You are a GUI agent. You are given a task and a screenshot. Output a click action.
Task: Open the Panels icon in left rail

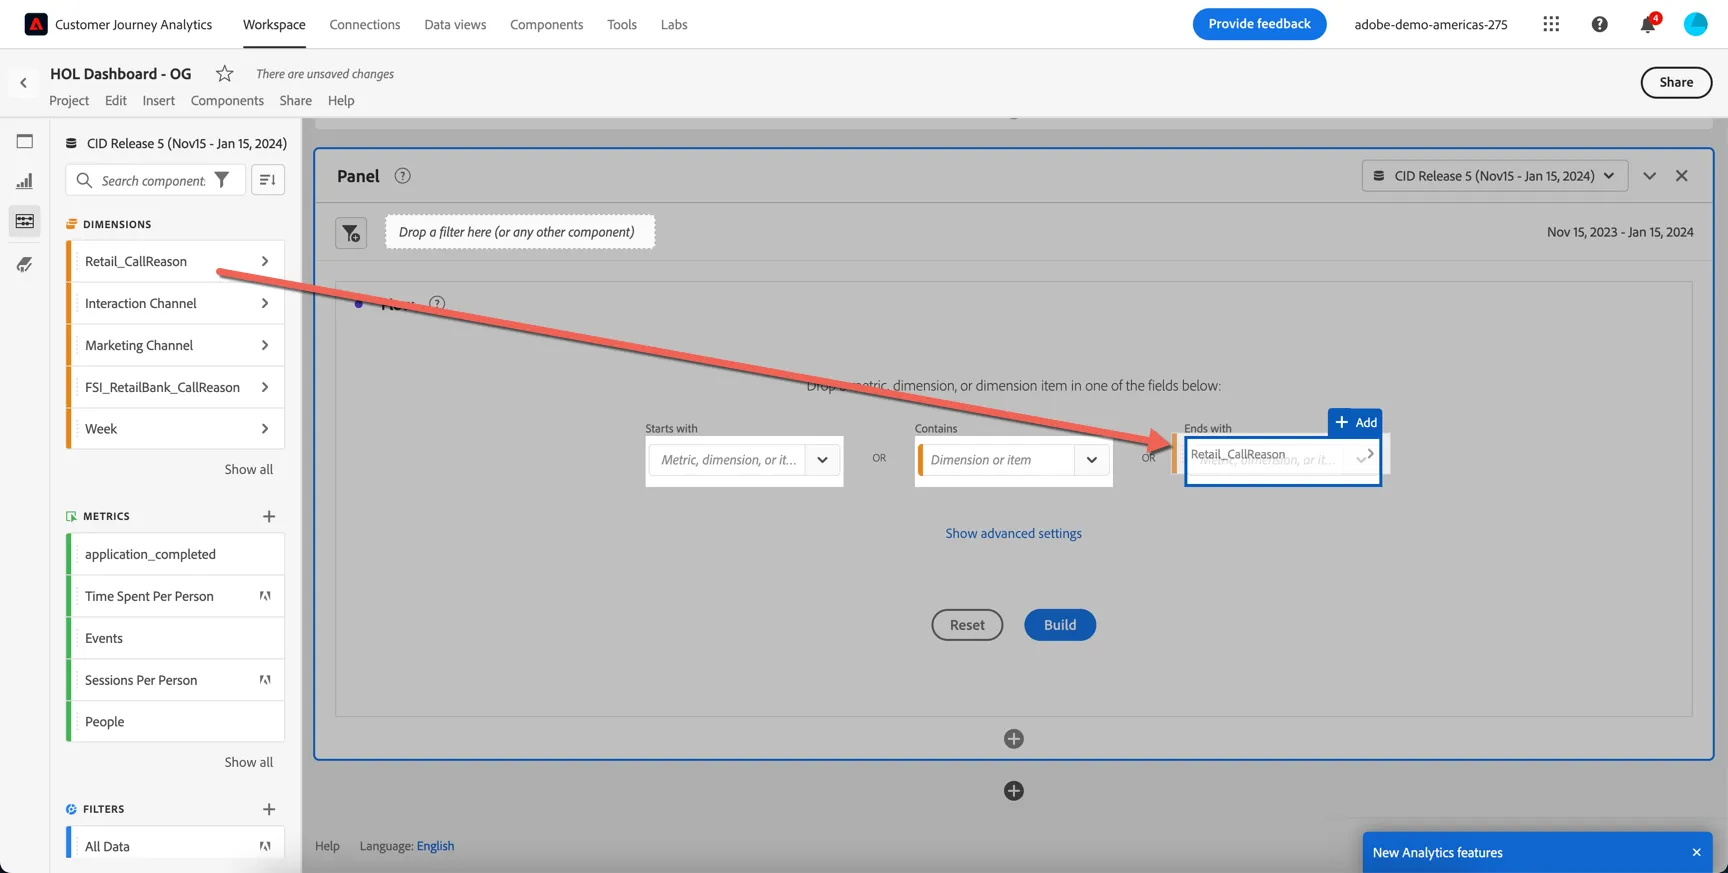(25, 141)
